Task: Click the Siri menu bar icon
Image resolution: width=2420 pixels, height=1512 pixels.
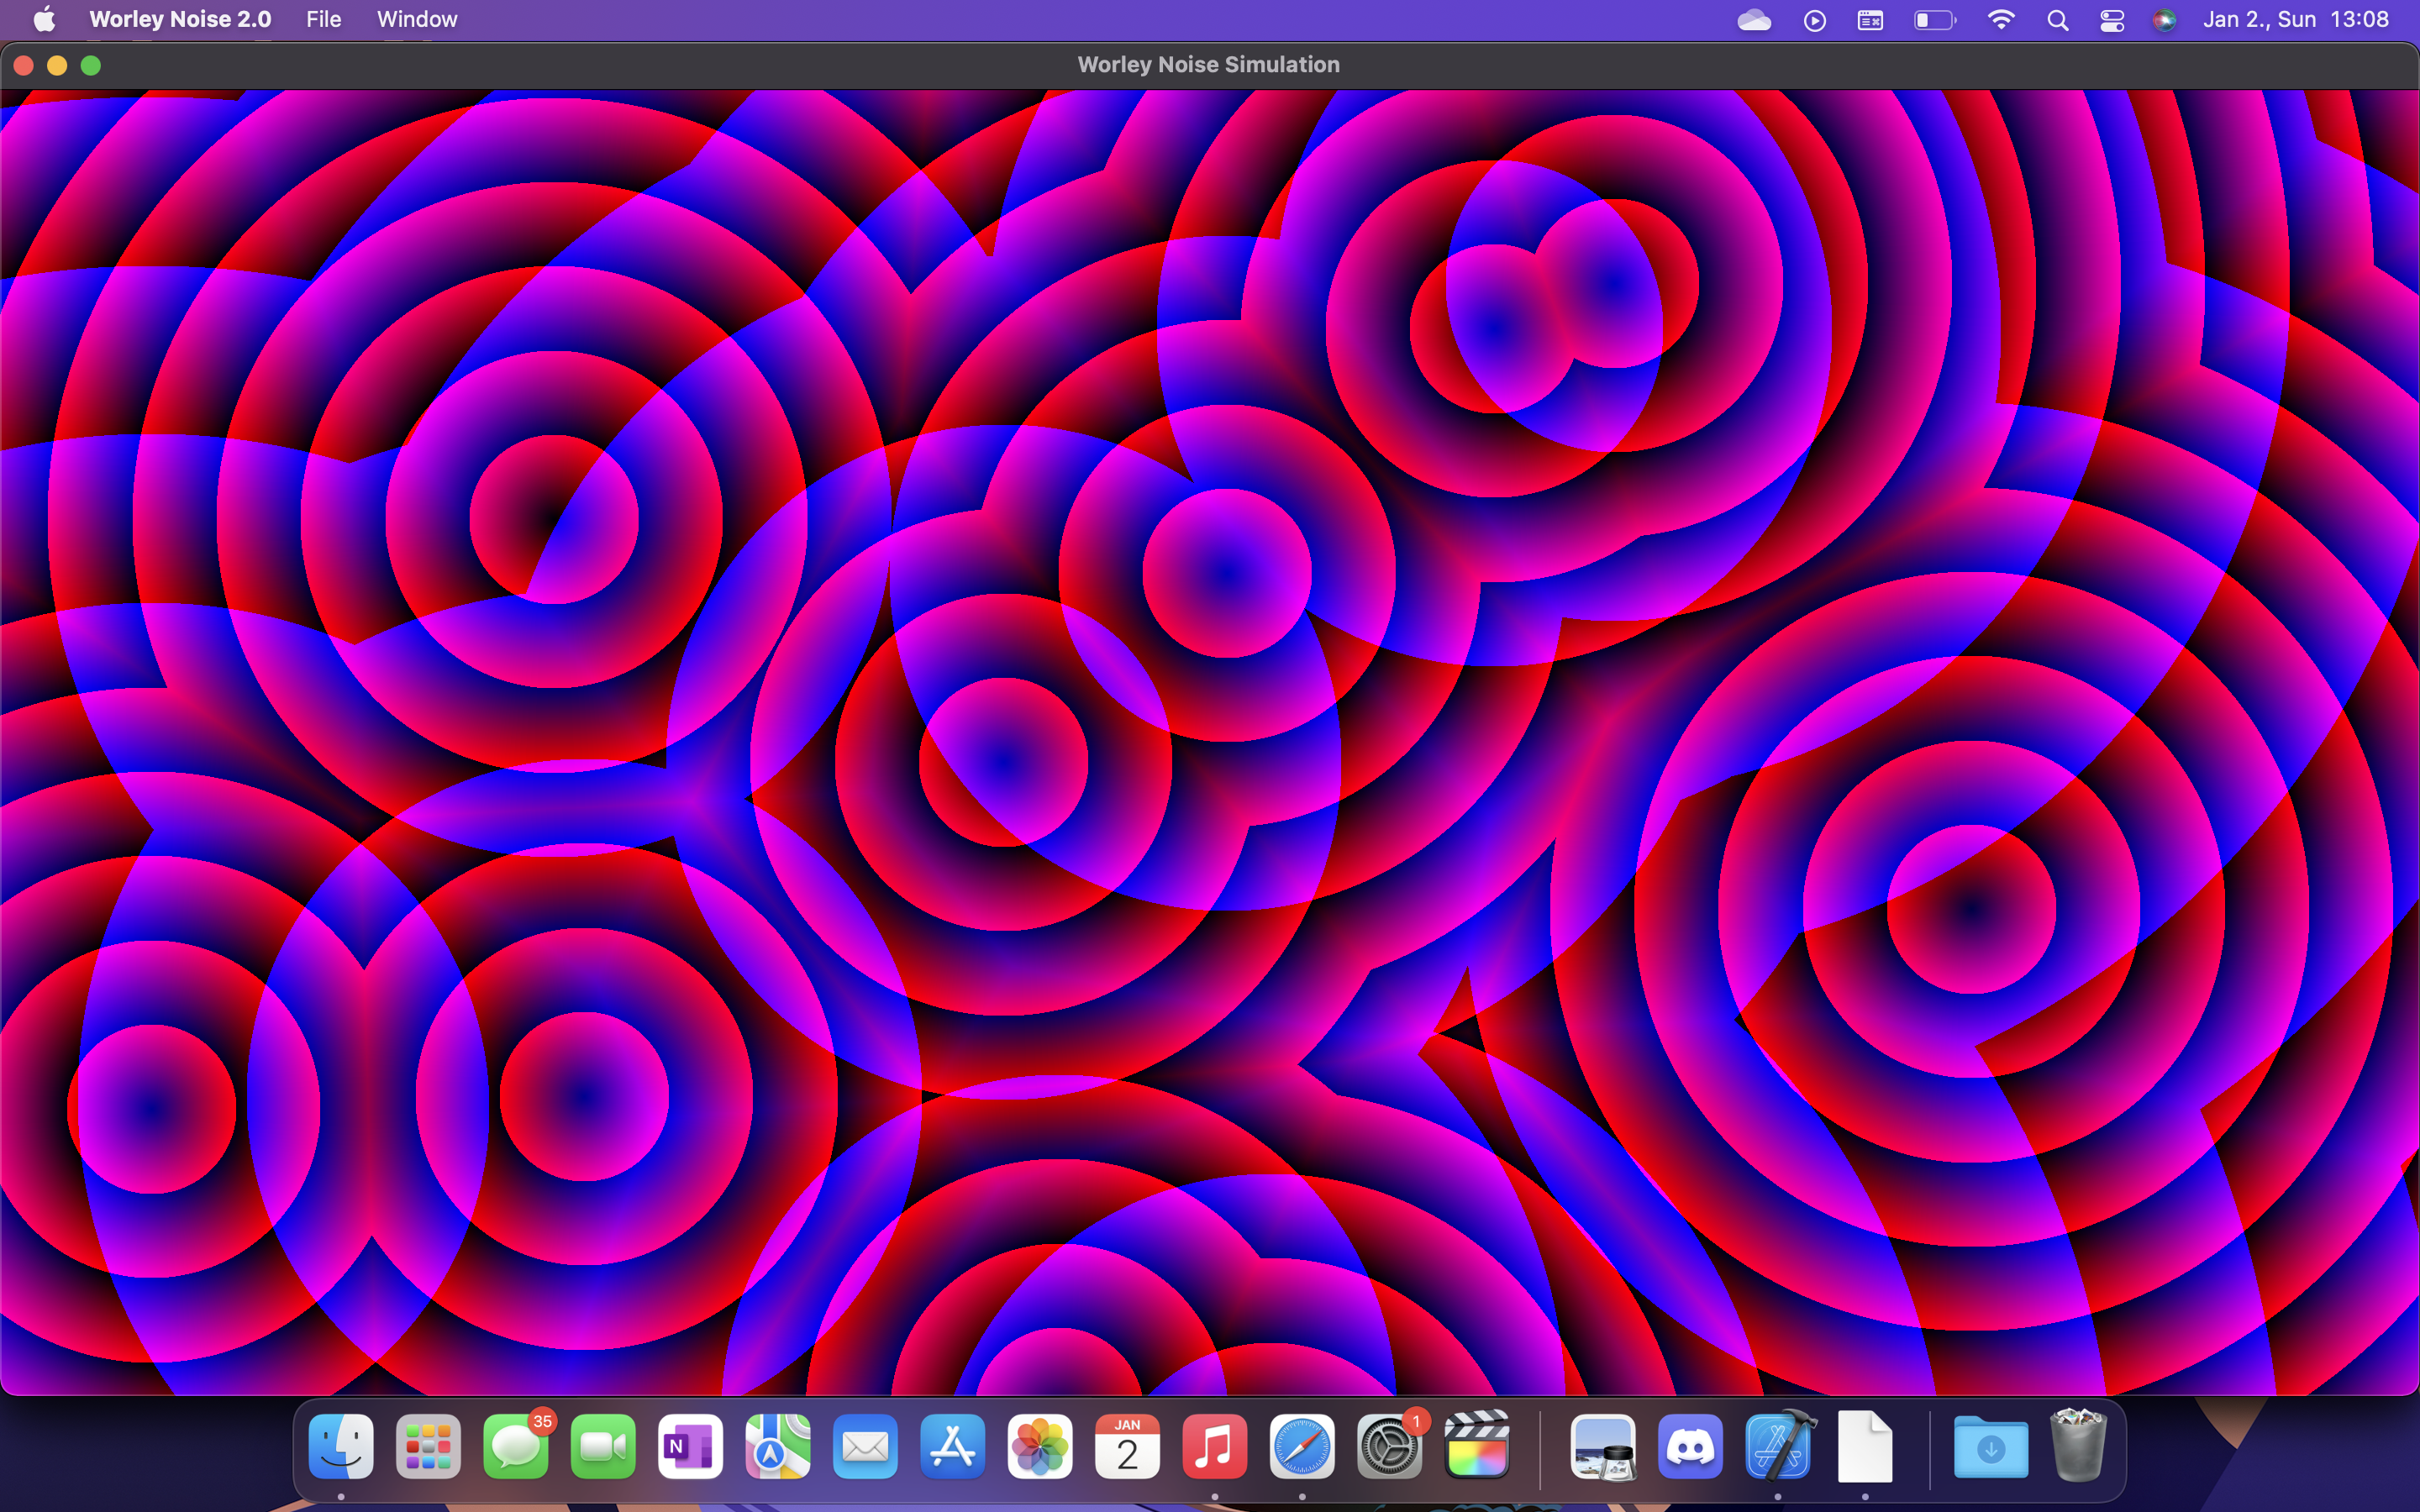Action: coord(2164,20)
